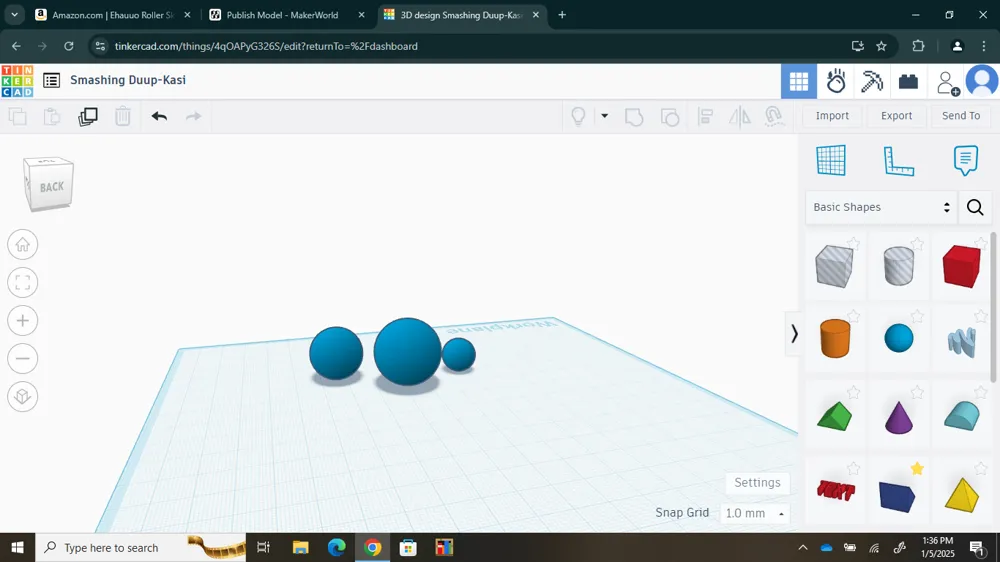
Task: Click the Export button
Action: (x=896, y=115)
